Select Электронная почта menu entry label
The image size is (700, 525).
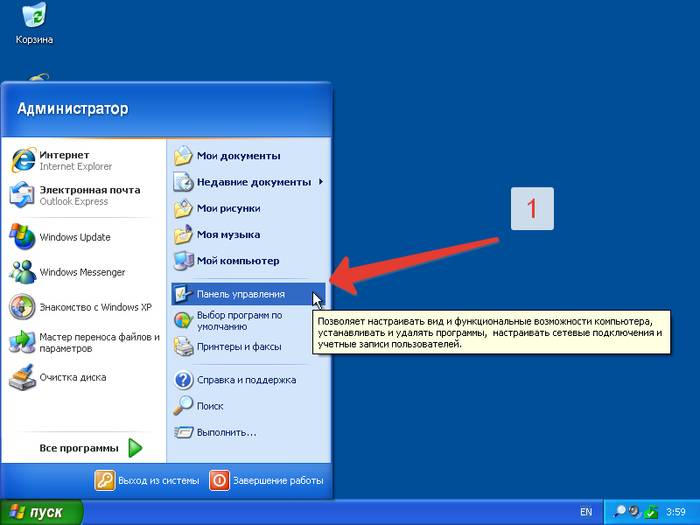tap(90, 196)
